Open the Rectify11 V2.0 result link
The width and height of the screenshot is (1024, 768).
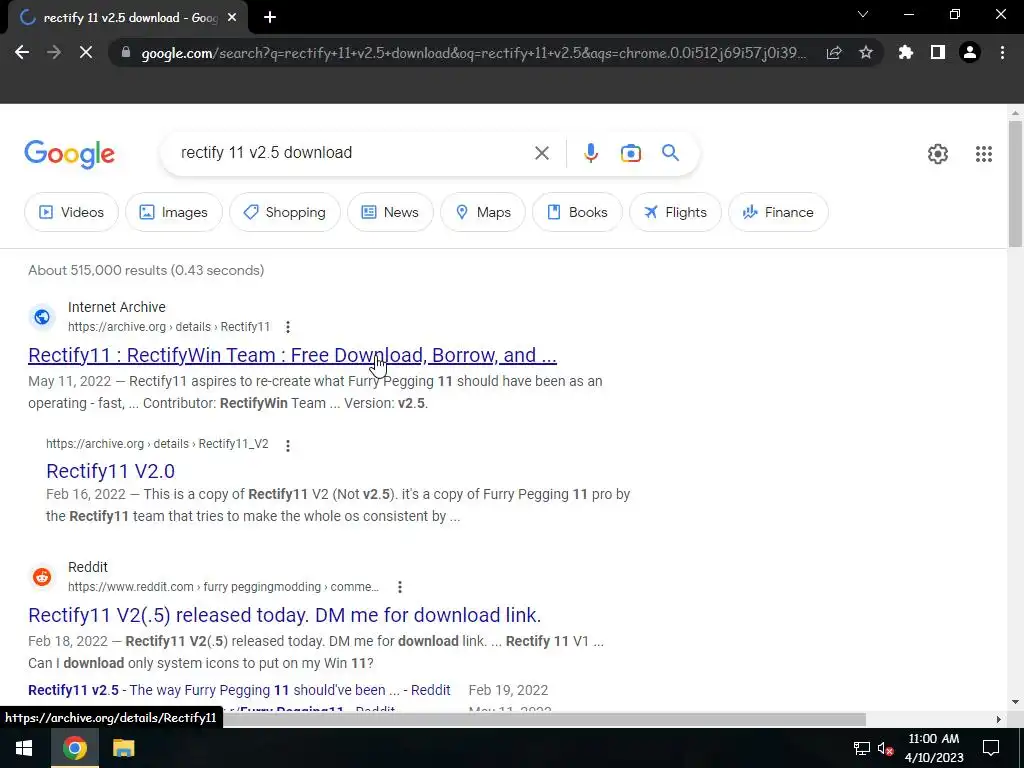(x=110, y=471)
